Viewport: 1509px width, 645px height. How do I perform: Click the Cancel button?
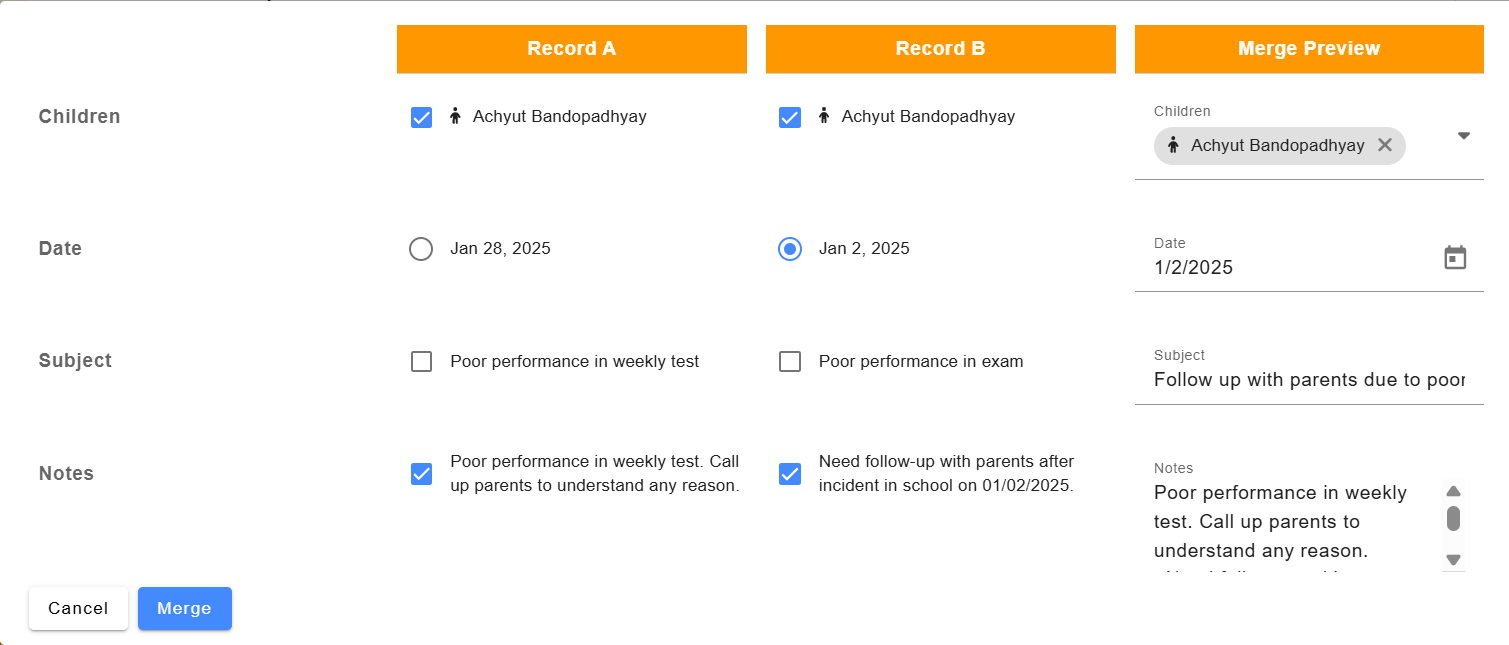(78, 608)
